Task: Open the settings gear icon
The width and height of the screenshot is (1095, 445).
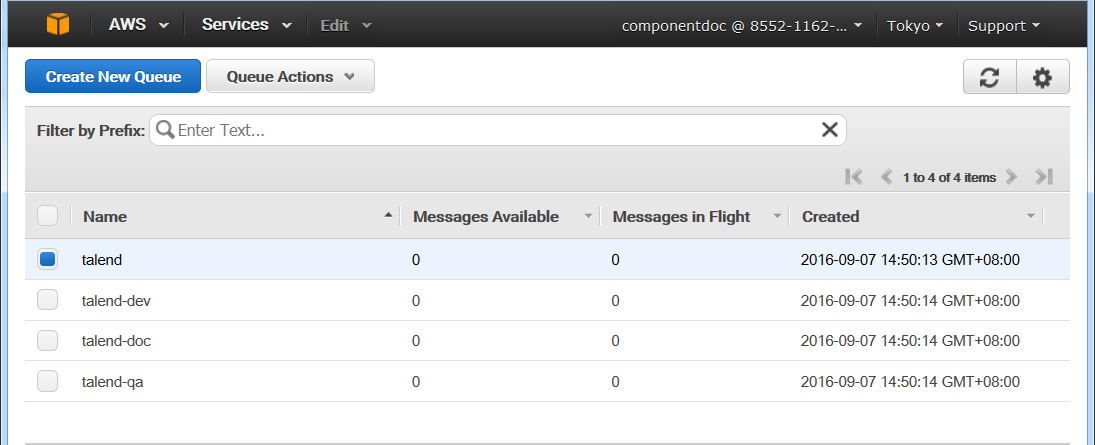Action: click(1042, 77)
